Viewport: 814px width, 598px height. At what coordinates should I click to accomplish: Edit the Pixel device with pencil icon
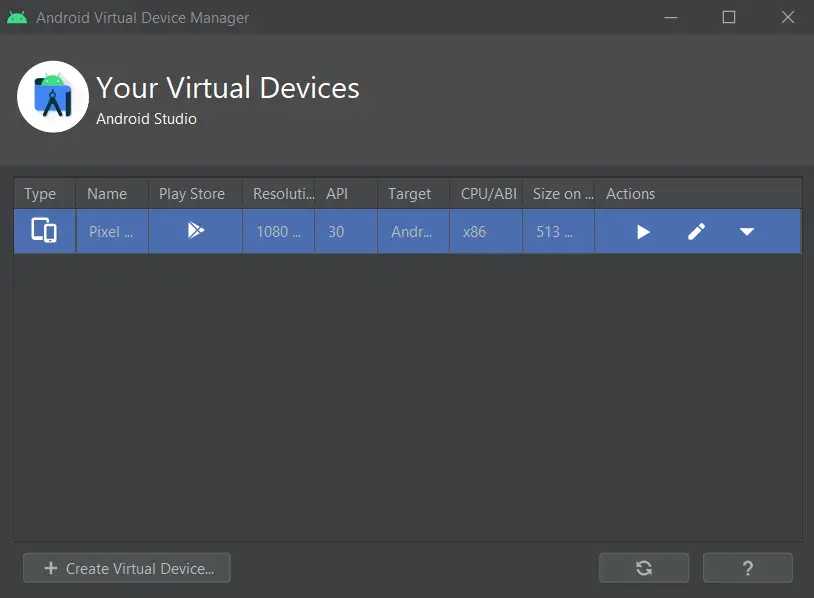pos(696,232)
